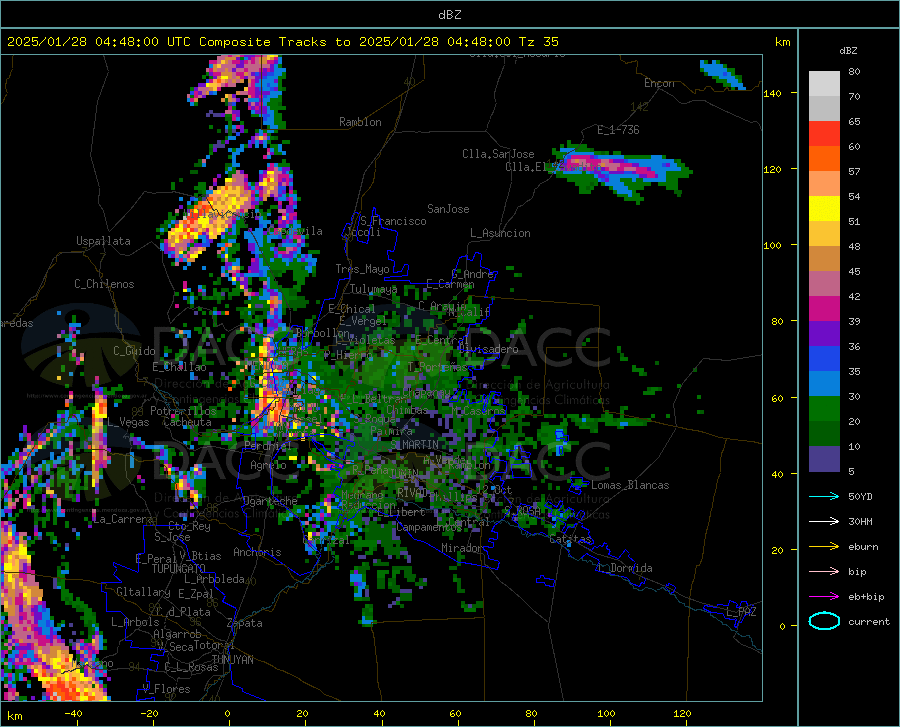
Task: Click the 'TUPUNGATO' map label
Action: point(179,569)
